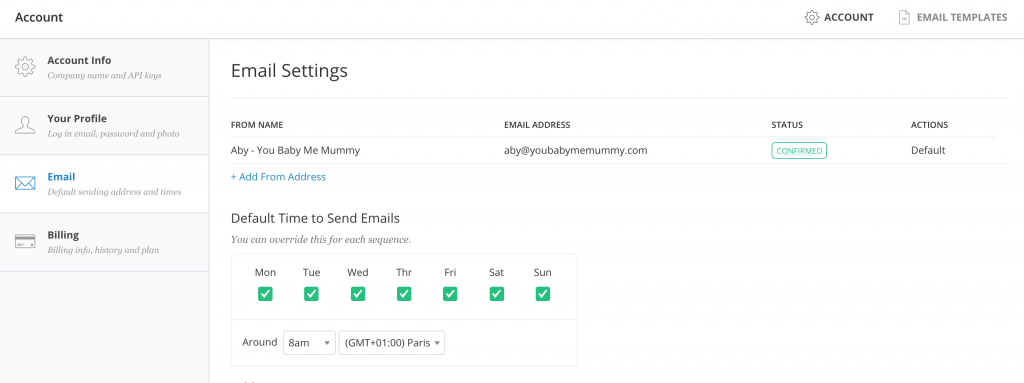Click the + Add From Address link
This screenshot has width=1024, height=383.
(278, 176)
